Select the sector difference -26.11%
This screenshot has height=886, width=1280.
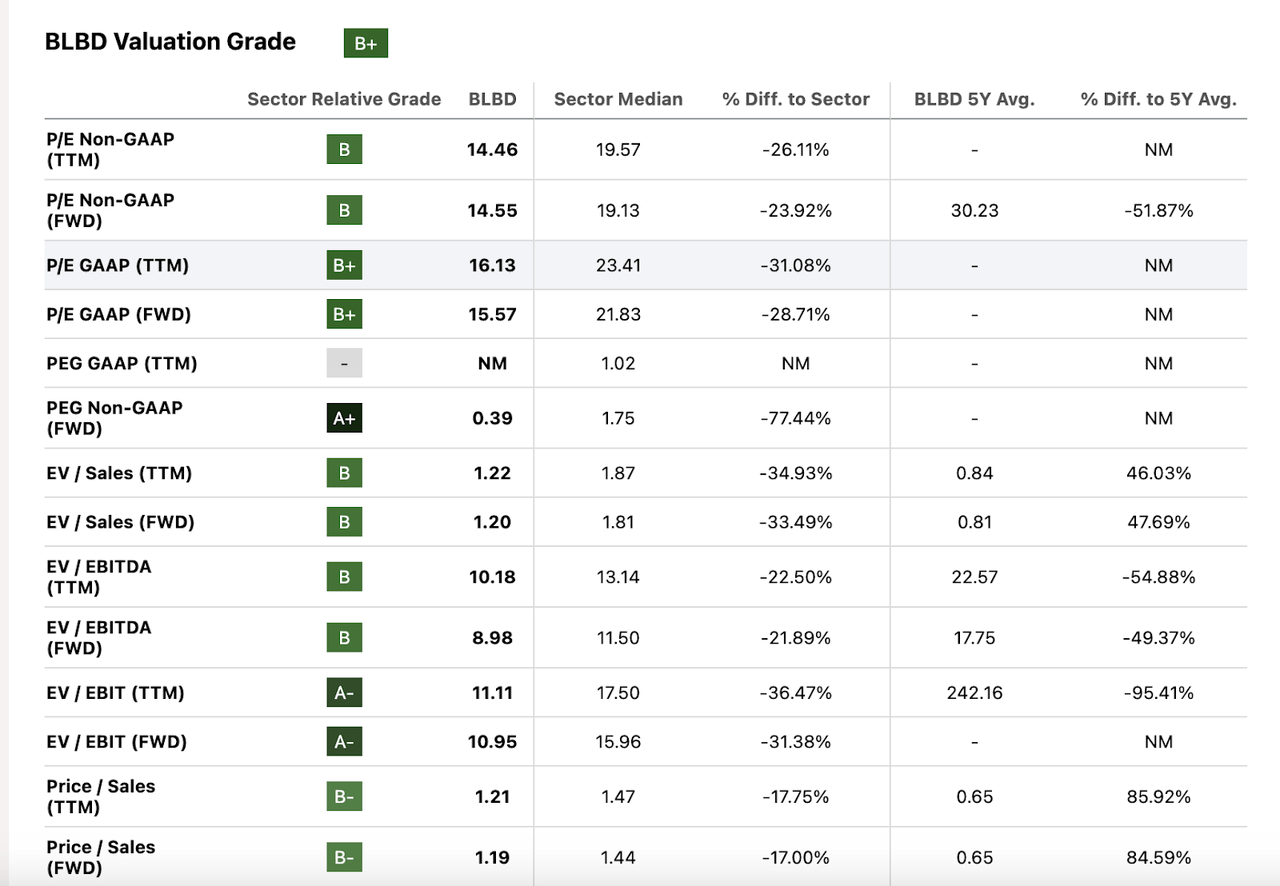[796, 150]
